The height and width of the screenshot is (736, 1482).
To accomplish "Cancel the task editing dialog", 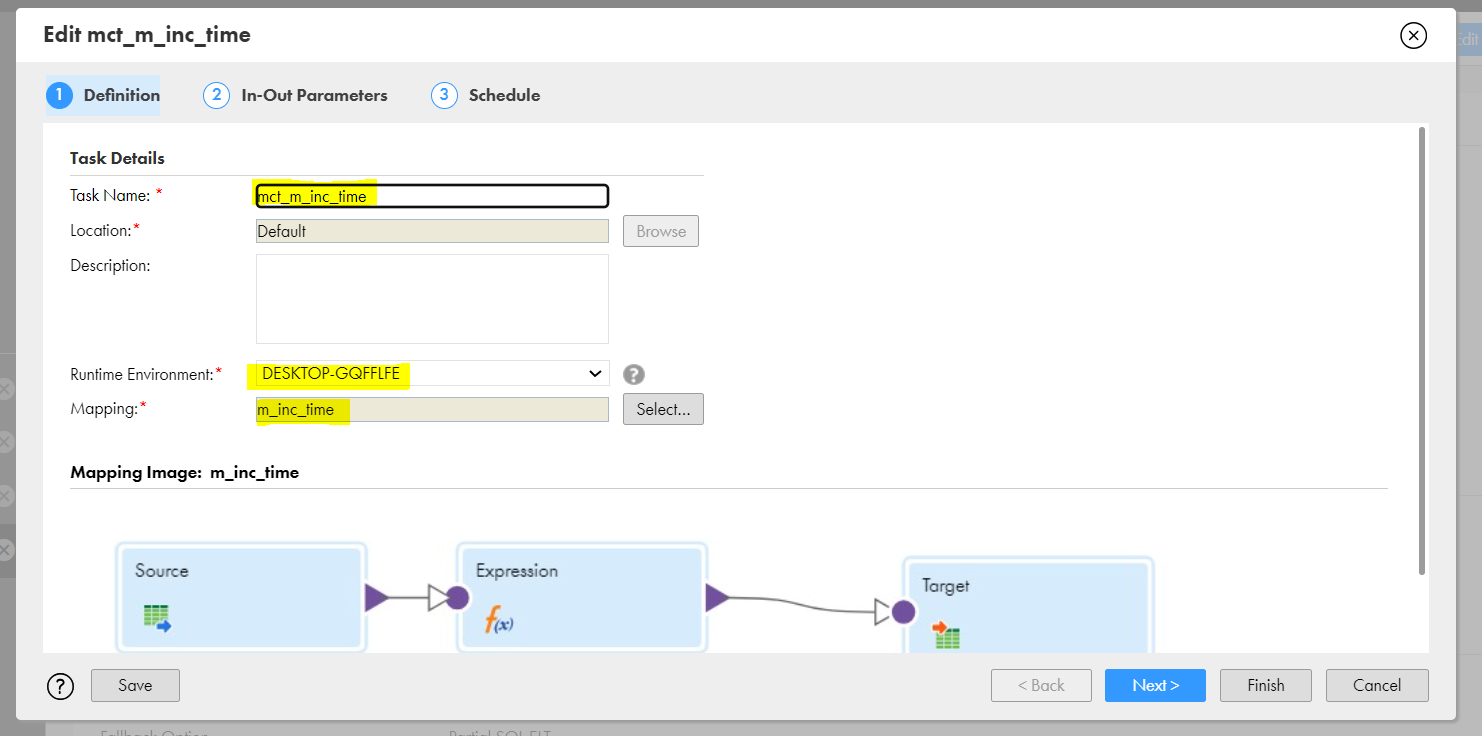I will pyautogui.click(x=1377, y=685).
